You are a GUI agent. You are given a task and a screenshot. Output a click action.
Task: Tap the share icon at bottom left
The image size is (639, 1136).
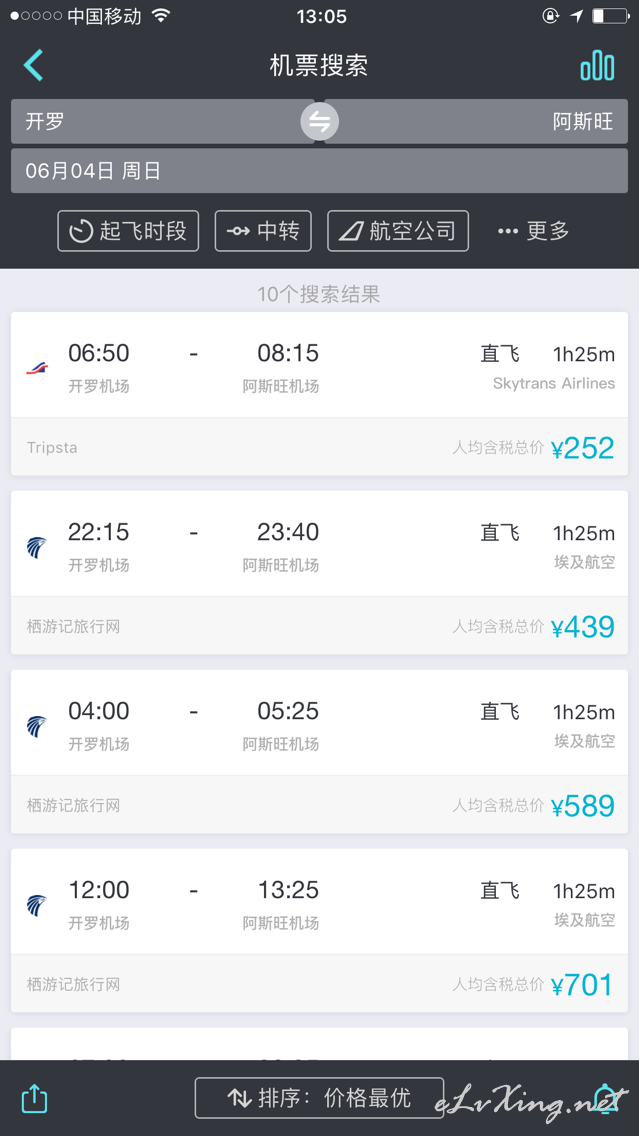click(34, 1098)
